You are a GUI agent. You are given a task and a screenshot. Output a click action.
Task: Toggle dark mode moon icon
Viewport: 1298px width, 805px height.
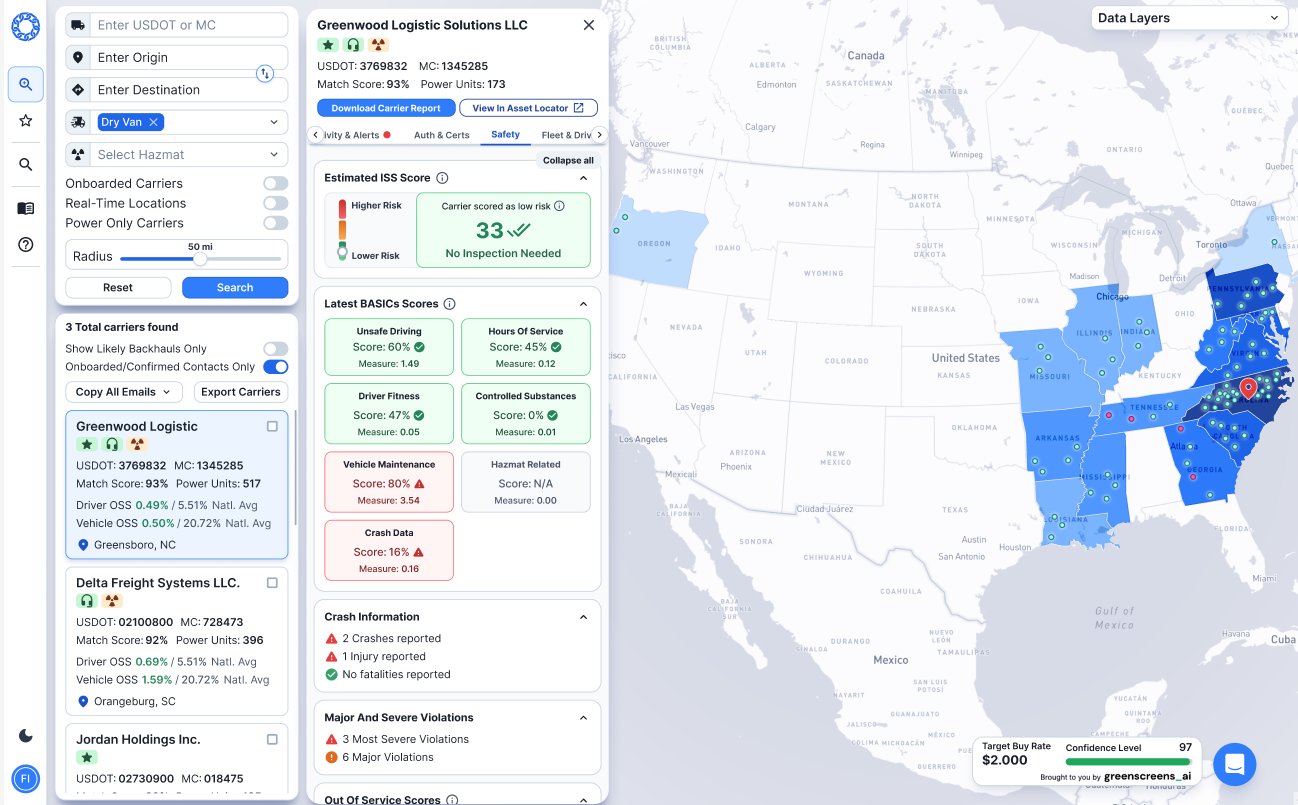26,736
